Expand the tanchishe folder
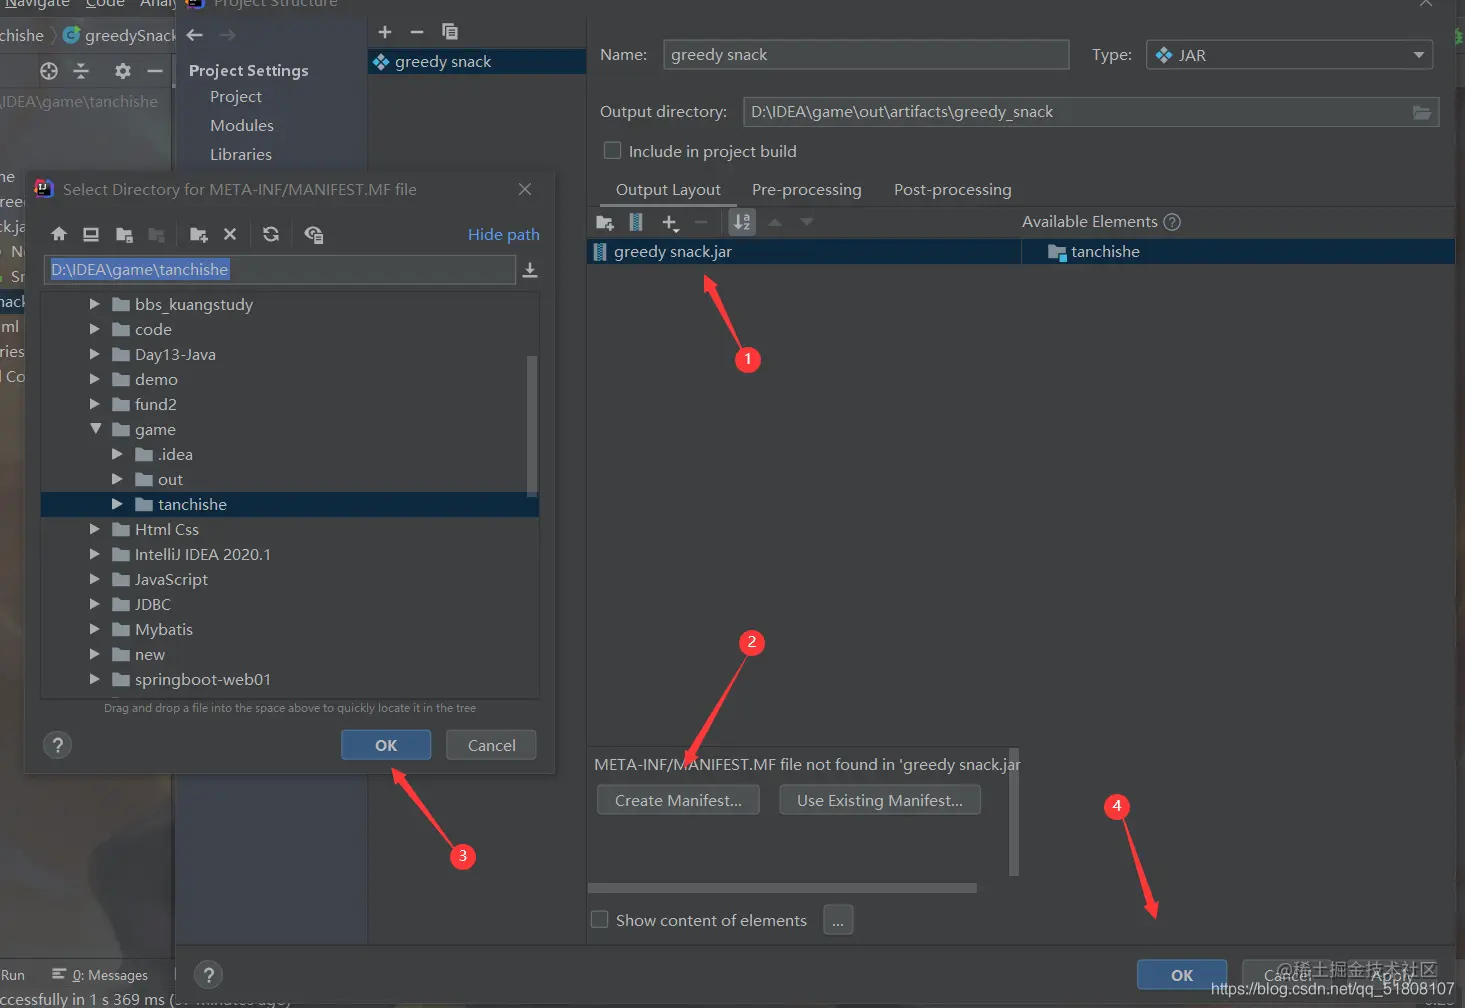Image resolution: width=1465 pixels, height=1008 pixels. (117, 504)
